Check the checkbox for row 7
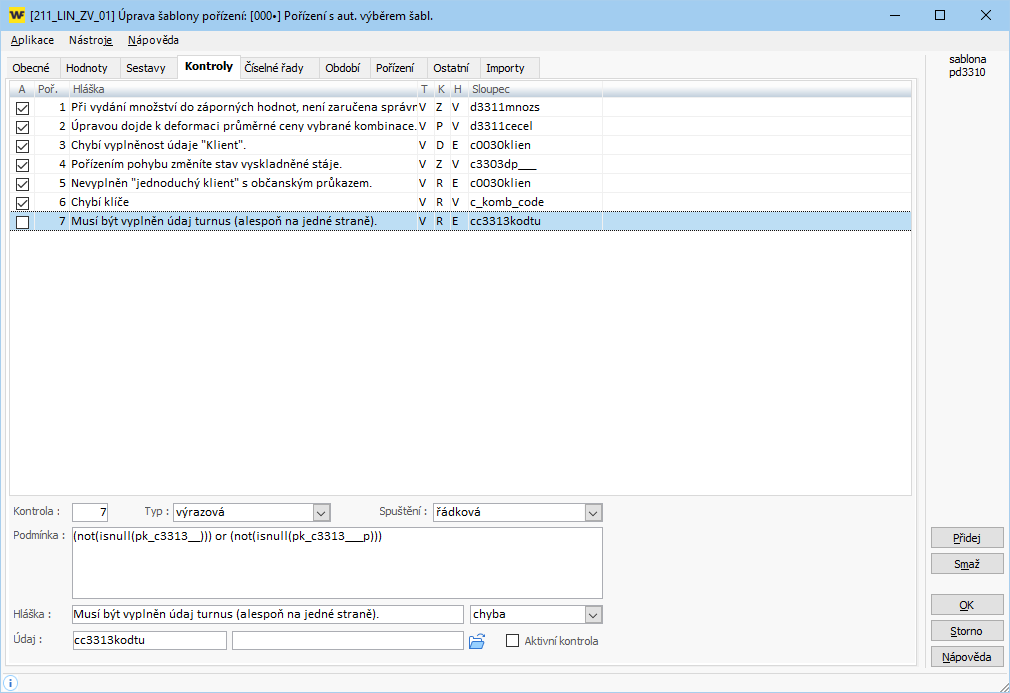This screenshot has height=693, width=1010. (x=22, y=222)
